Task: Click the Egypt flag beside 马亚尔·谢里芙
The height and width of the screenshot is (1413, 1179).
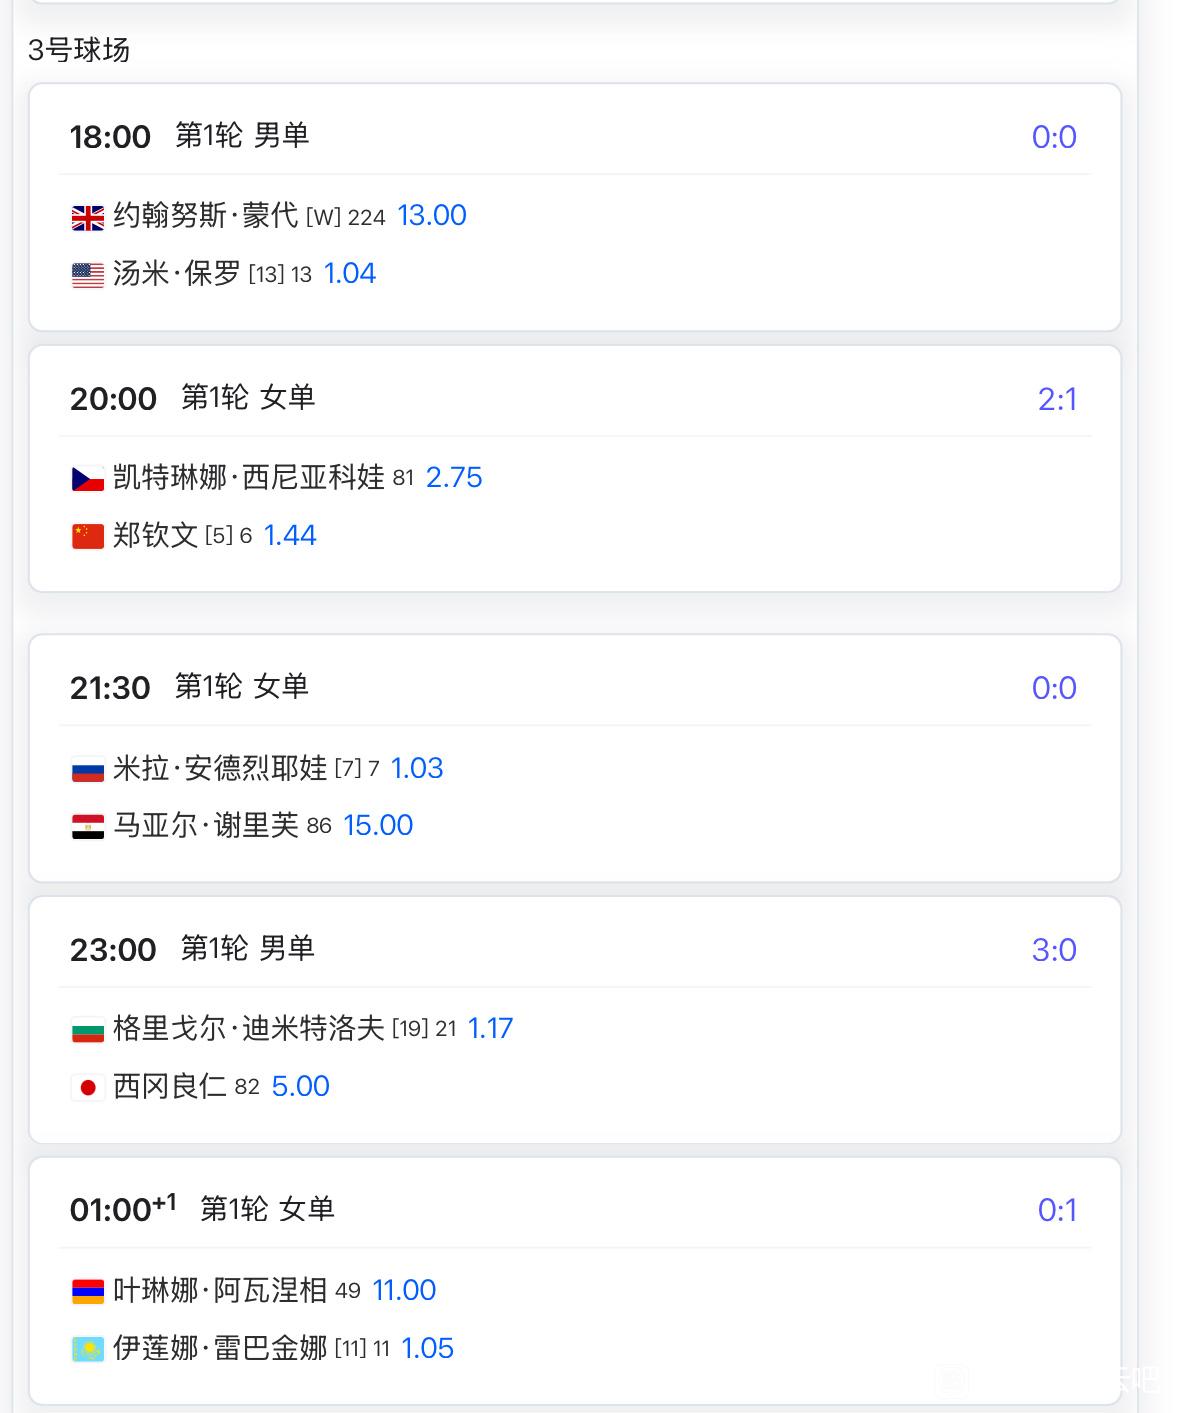Action: coord(88,827)
